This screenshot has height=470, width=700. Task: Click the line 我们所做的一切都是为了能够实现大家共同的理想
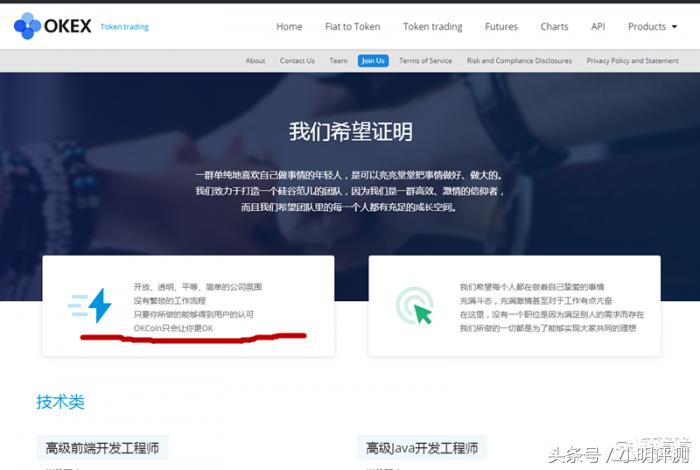pyautogui.click(x=548, y=329)
